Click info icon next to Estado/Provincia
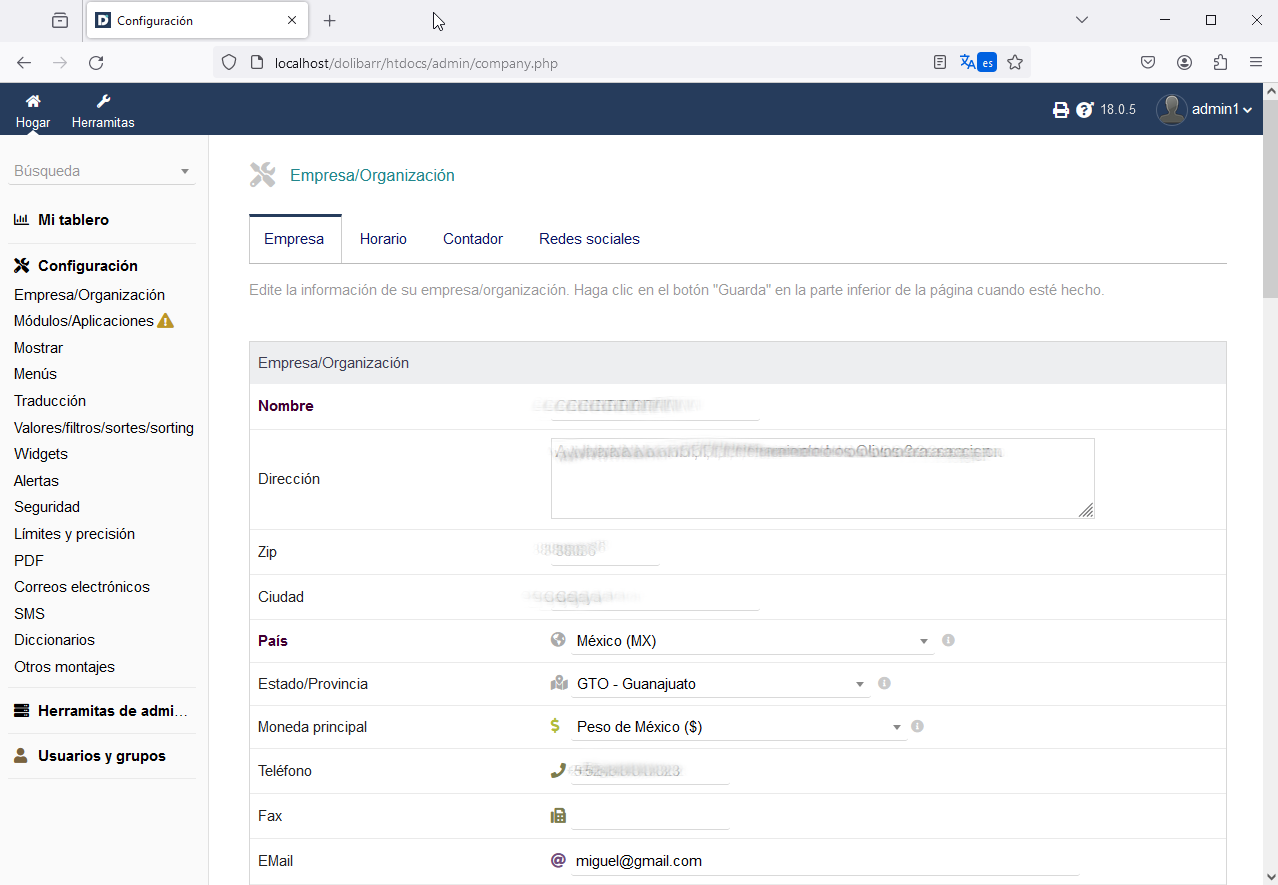 pyautogui.click(x=884, y=683)
